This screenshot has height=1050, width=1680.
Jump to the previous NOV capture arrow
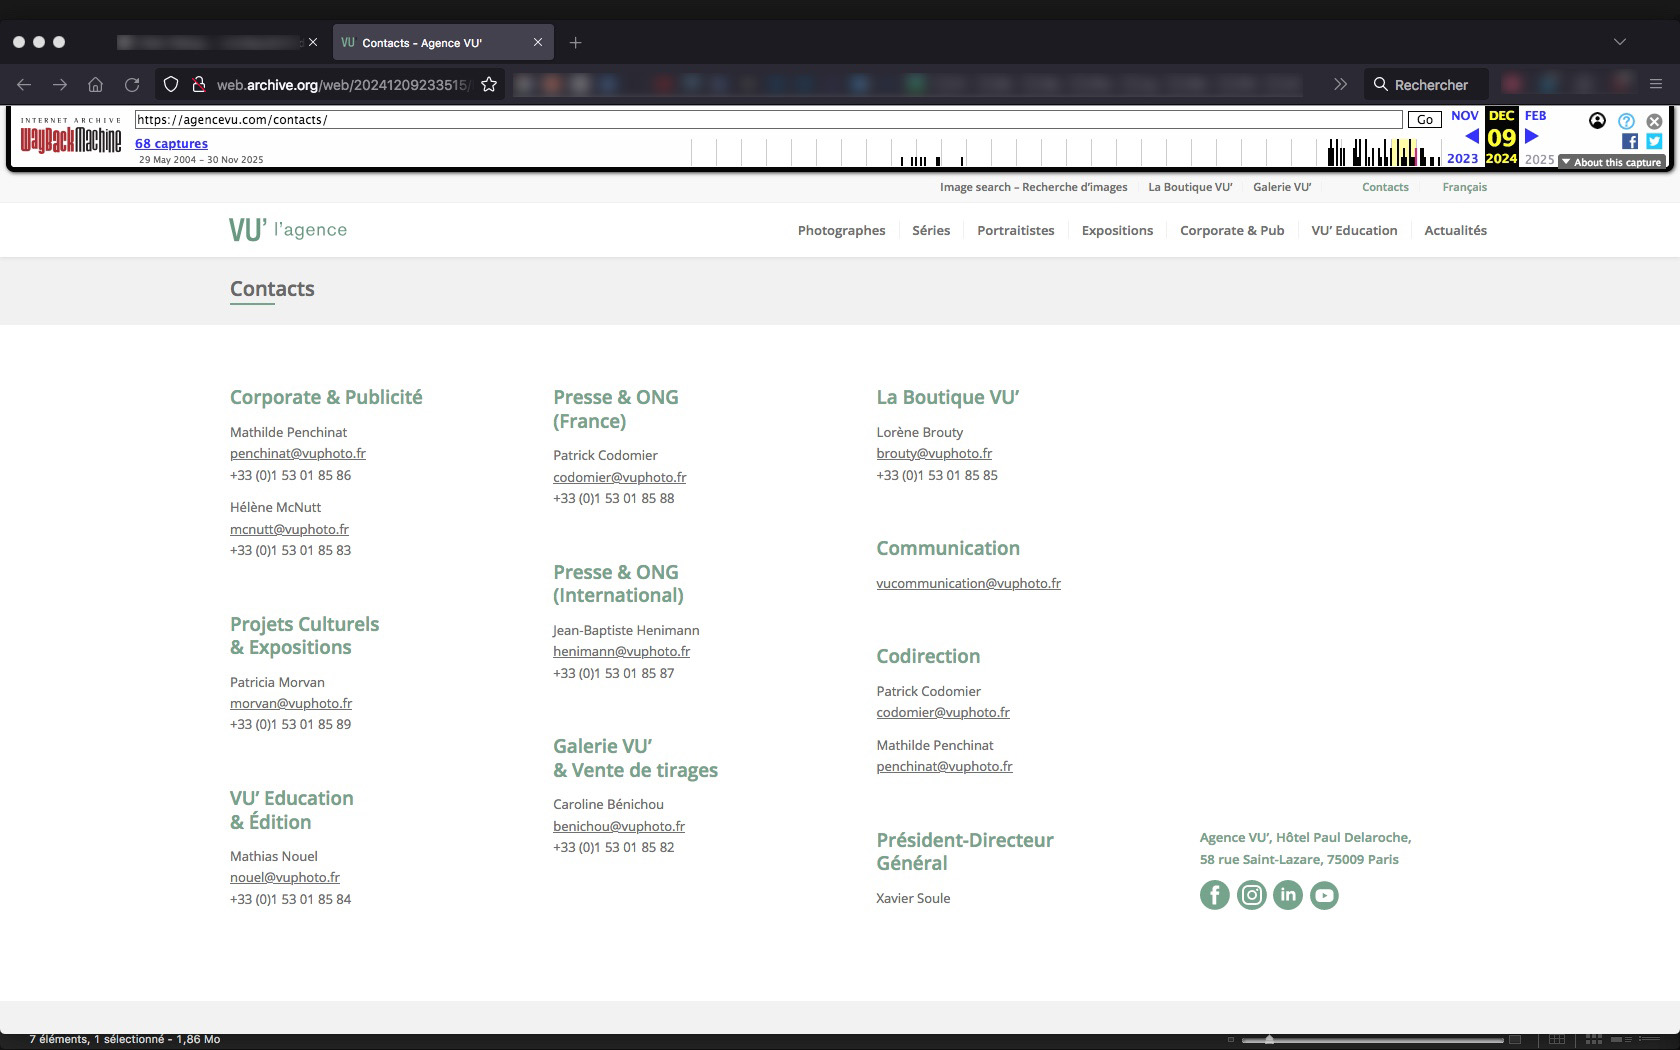pos(1471,137)
